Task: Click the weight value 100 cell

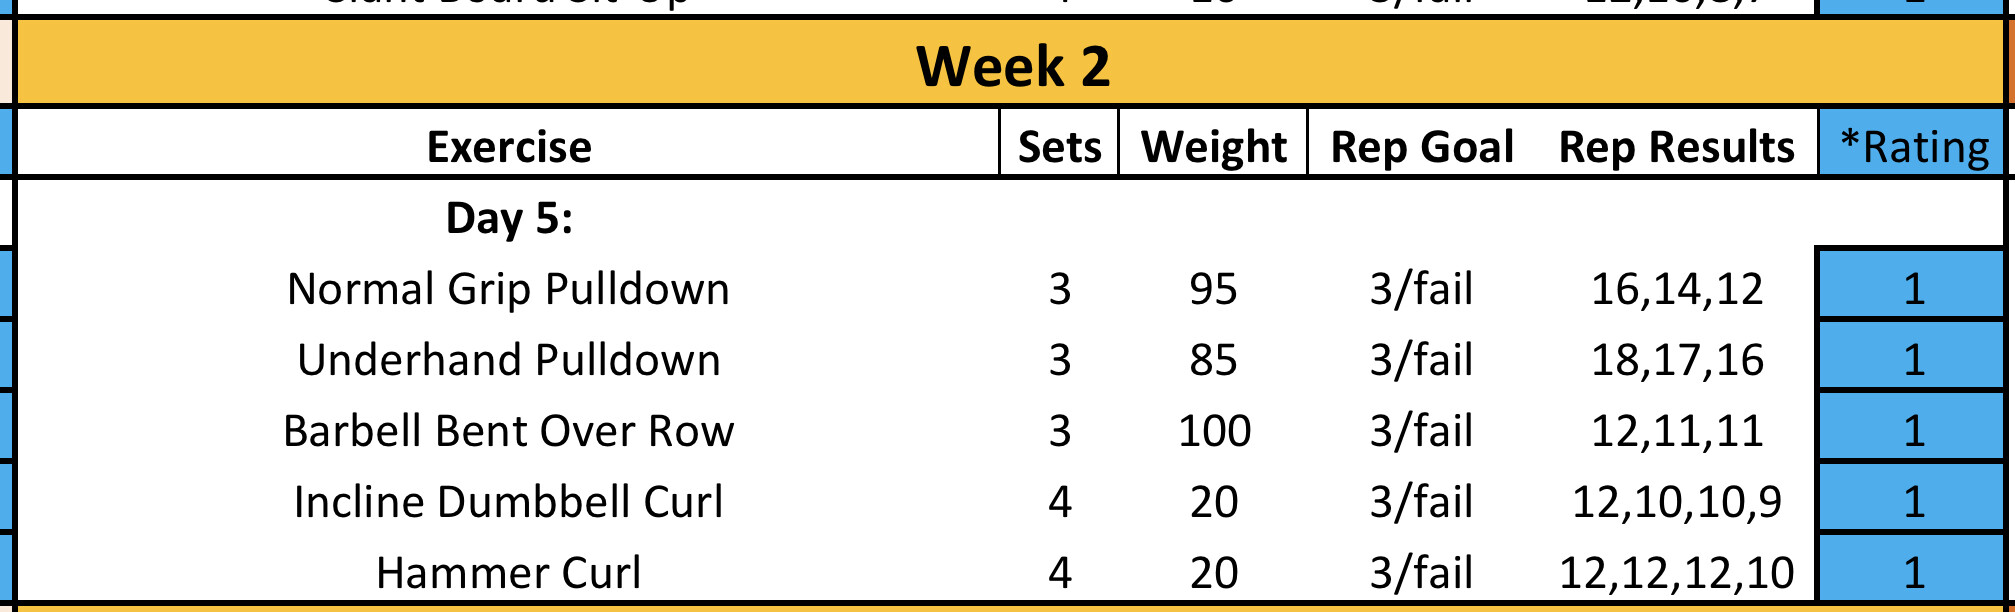Action: pyautogui.click(x=1213, y=431)
